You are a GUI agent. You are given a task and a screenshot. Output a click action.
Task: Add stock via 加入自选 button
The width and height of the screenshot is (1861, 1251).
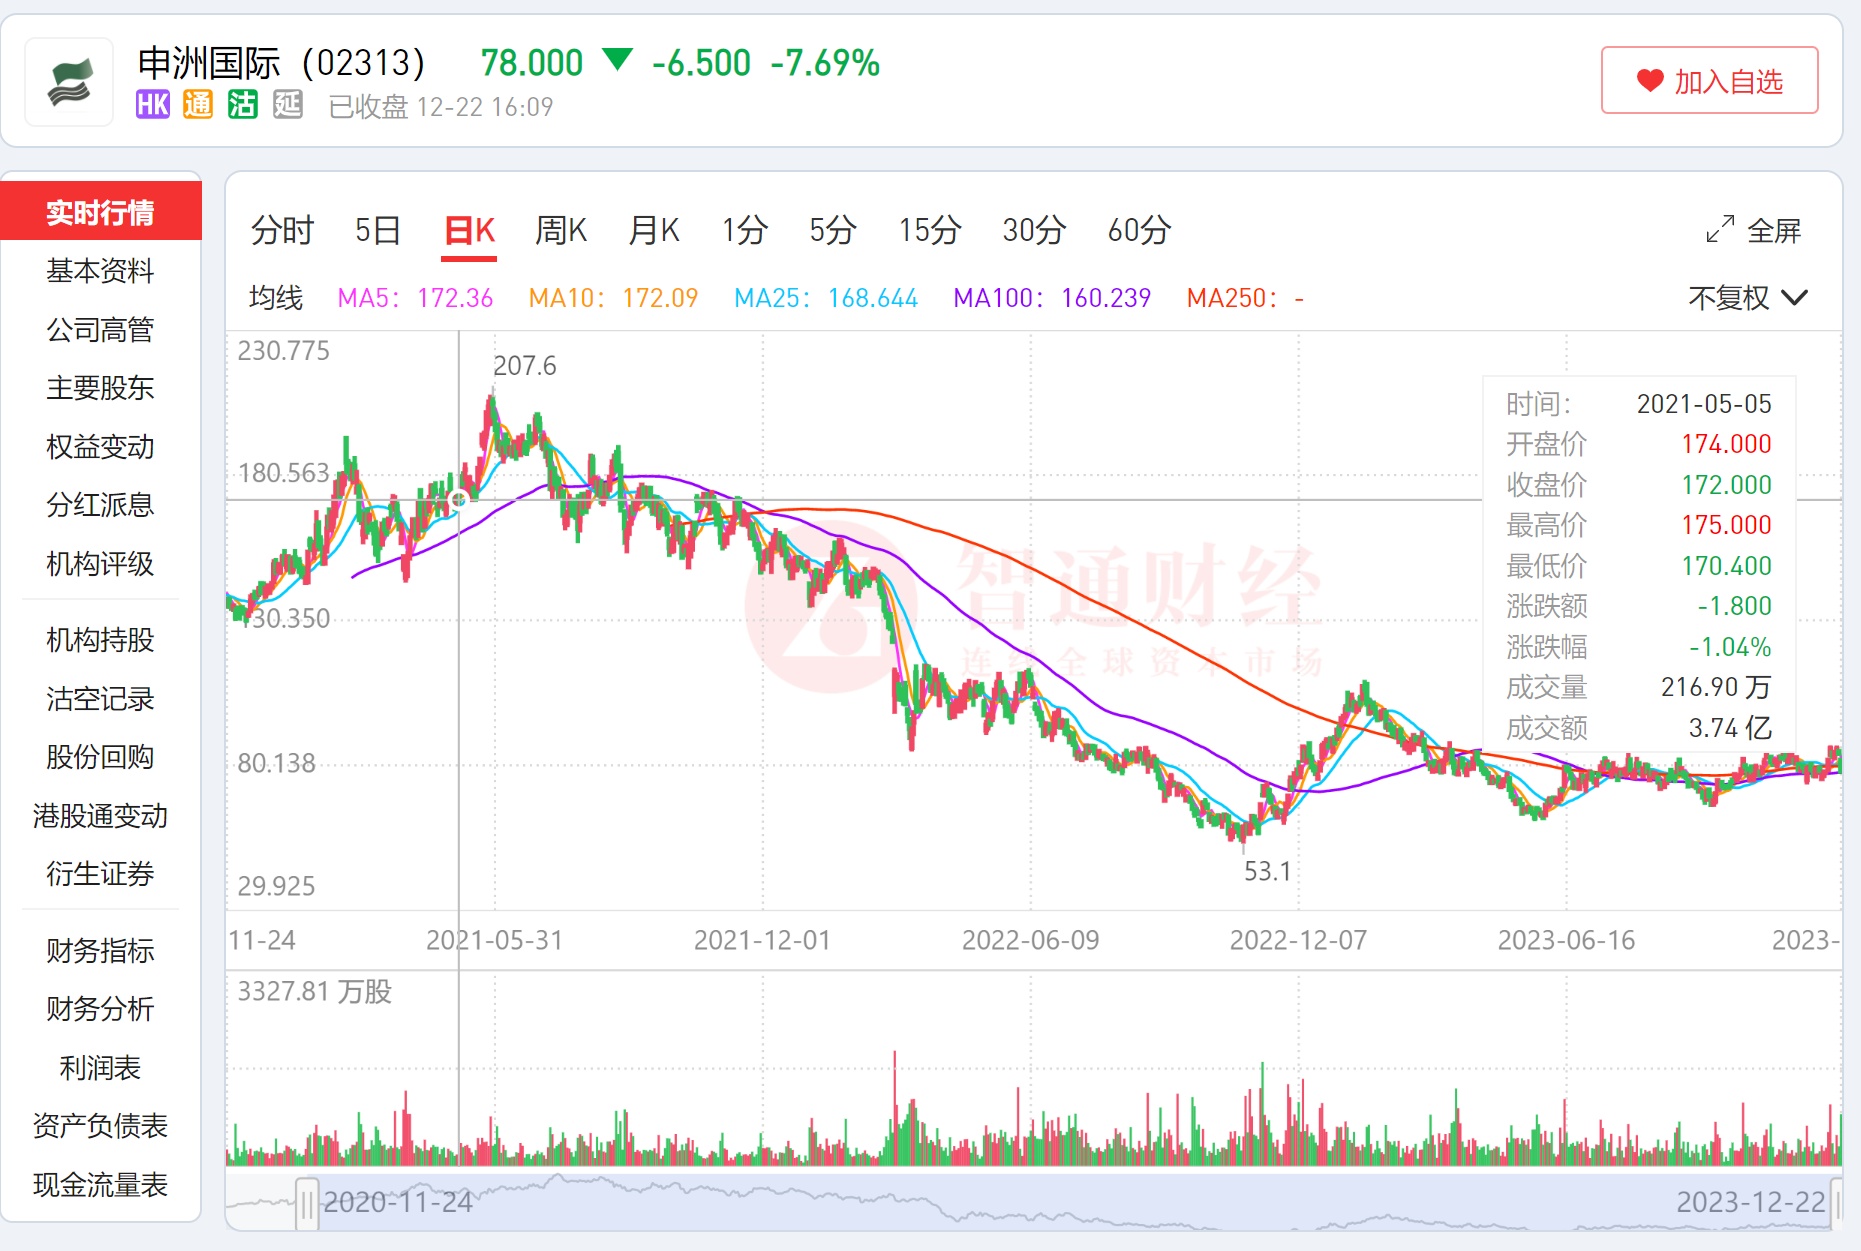1709,81
